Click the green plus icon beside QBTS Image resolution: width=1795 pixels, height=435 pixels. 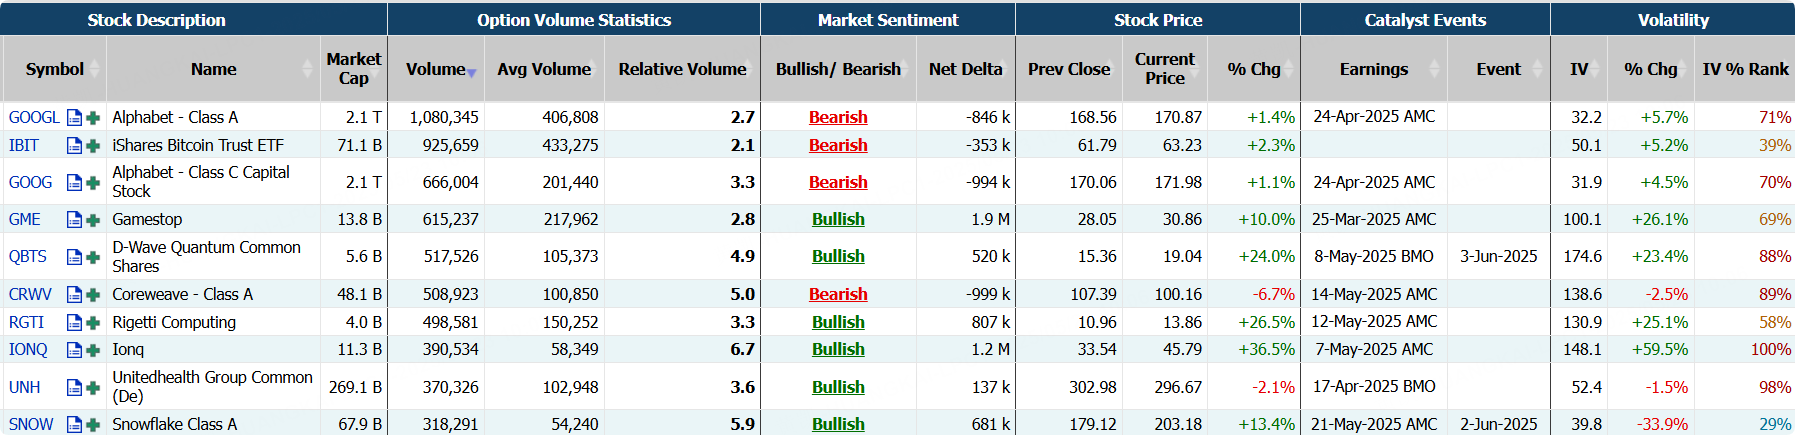point(93,257)
